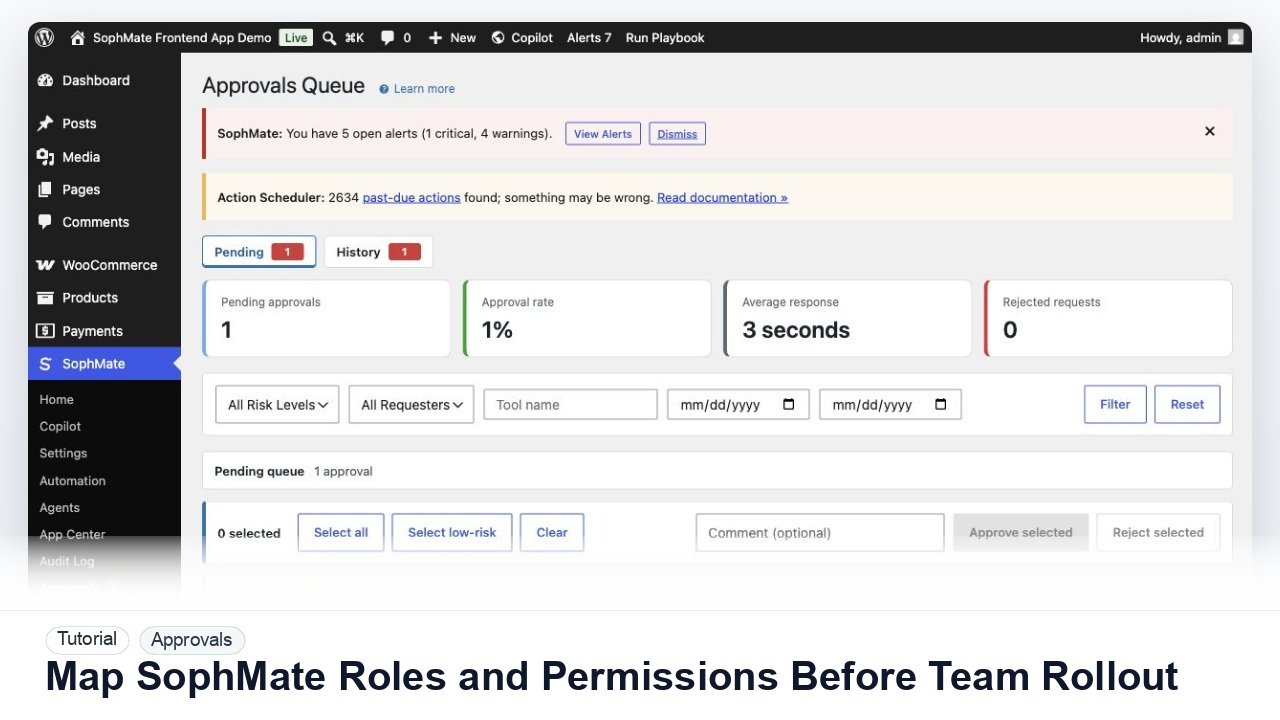This screenshot has width=1280, height=720.
Task: Expand the All Risk Levels dropdown
Action: tap(277, 404)
